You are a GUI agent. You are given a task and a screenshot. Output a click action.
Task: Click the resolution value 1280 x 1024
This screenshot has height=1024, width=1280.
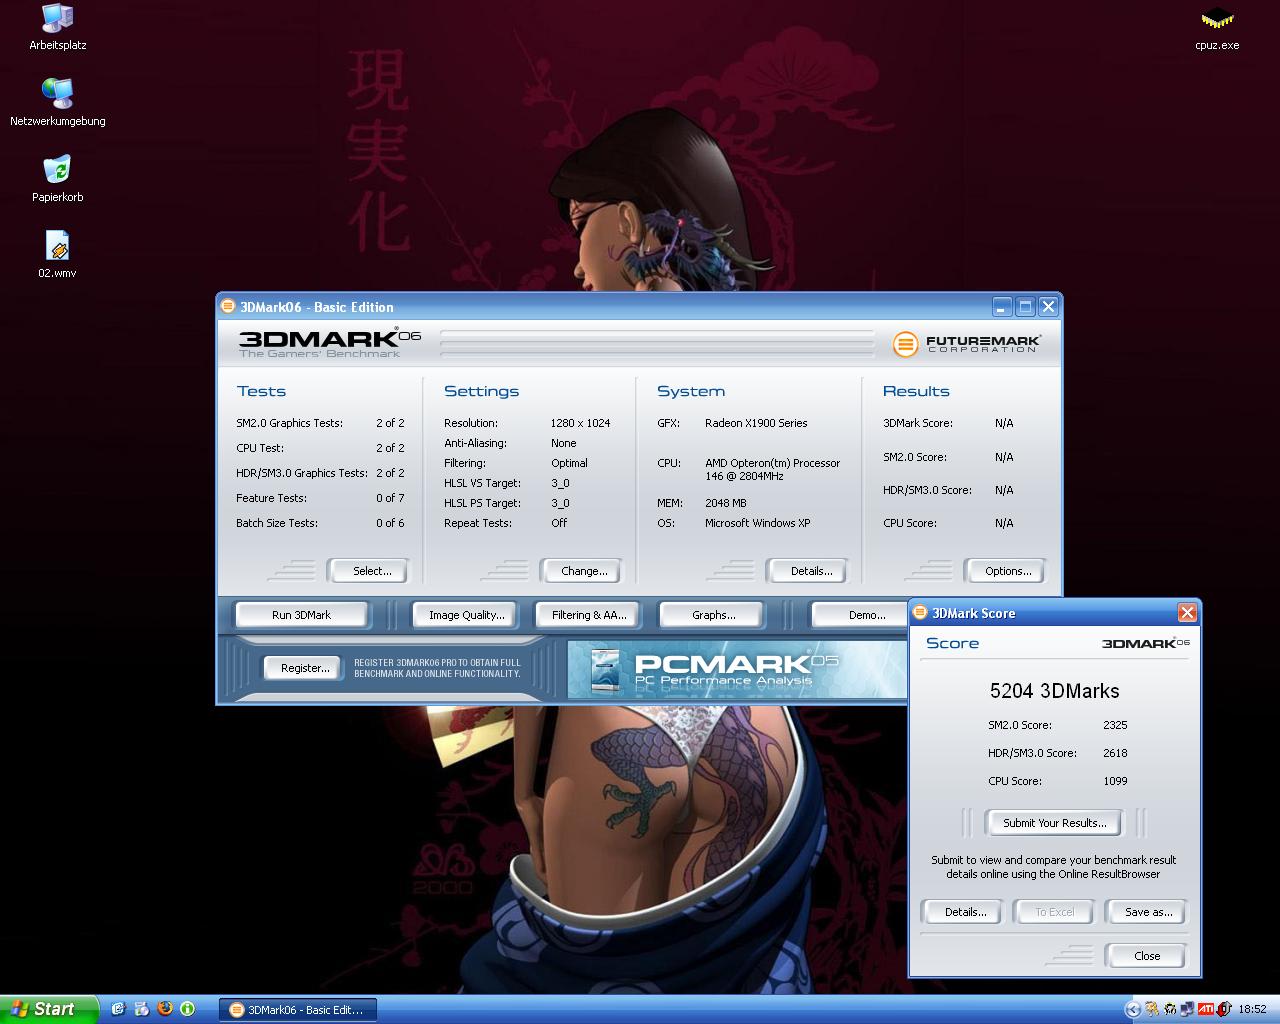[x=580, y=423]
